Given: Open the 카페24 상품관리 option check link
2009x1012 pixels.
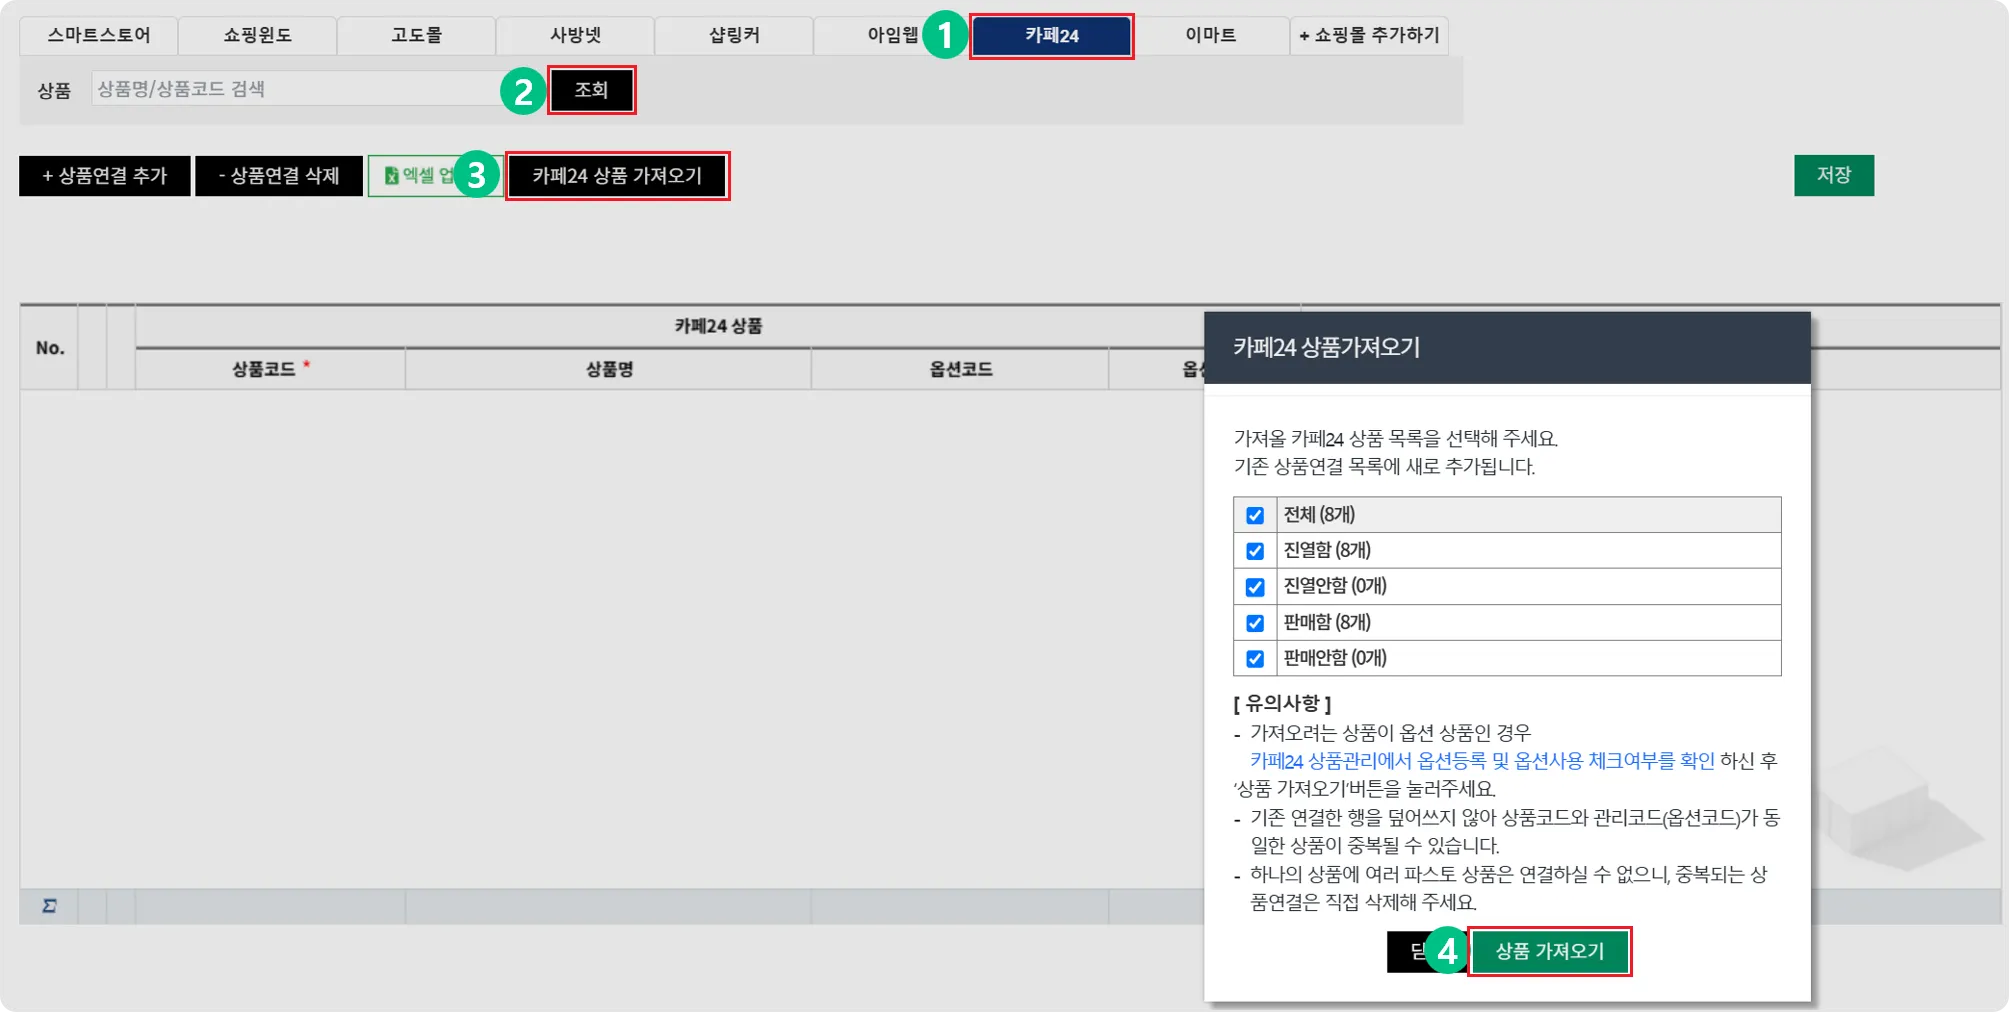Looking at the screenshot, I should click(1482, 761).
